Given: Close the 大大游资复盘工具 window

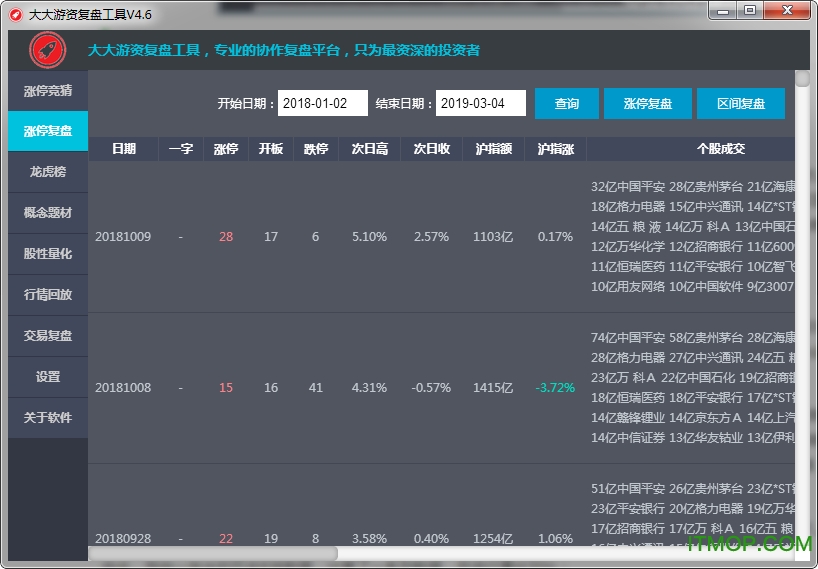Looking at the screenshot, I should [787, 10].
